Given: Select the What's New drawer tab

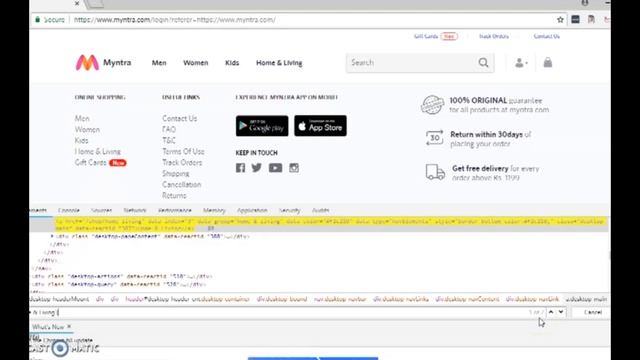Looking at the screenshot, I should [48, 327].
